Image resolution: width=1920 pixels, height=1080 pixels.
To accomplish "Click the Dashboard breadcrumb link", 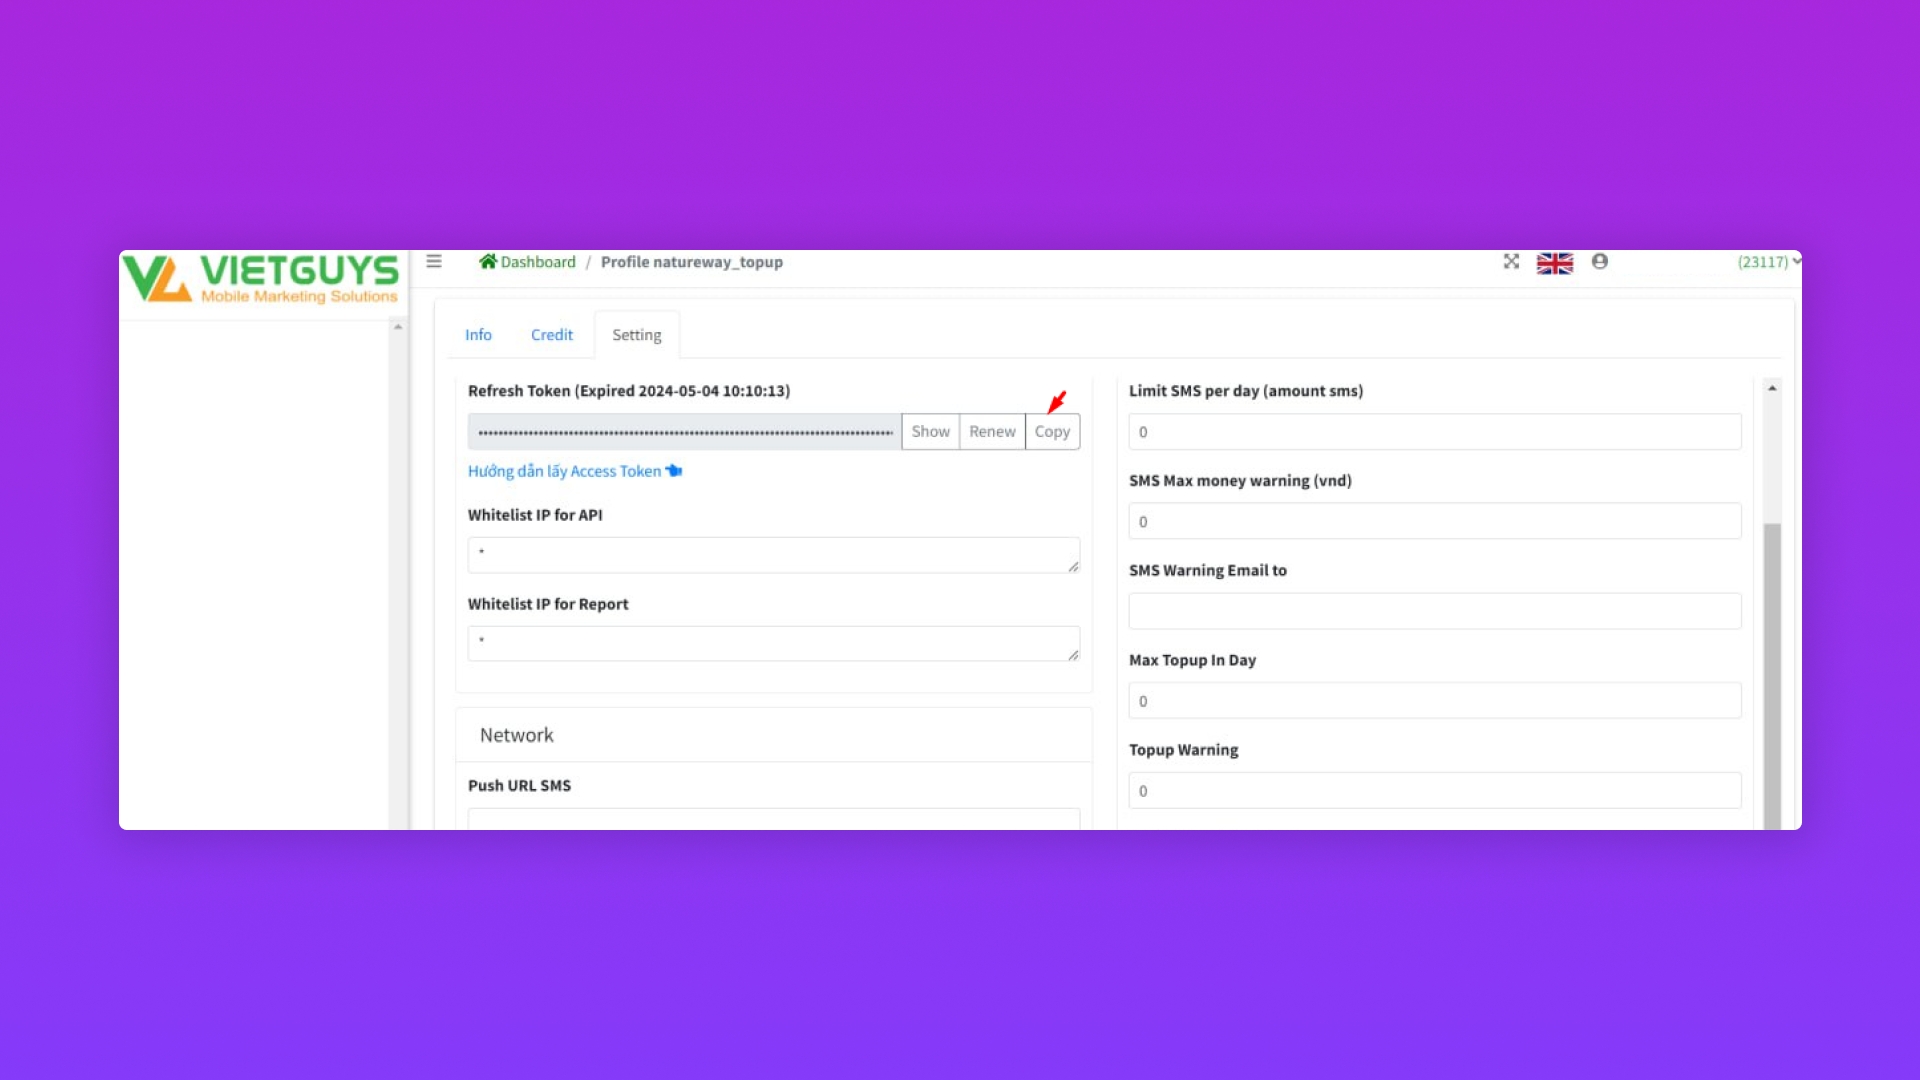I will pos(538,262).
